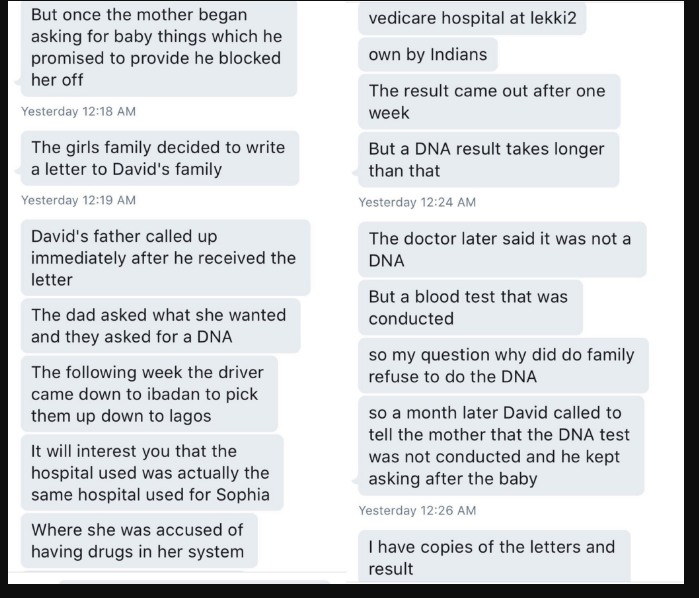Select the message 'they asked for a DNA'

[160, 326]
